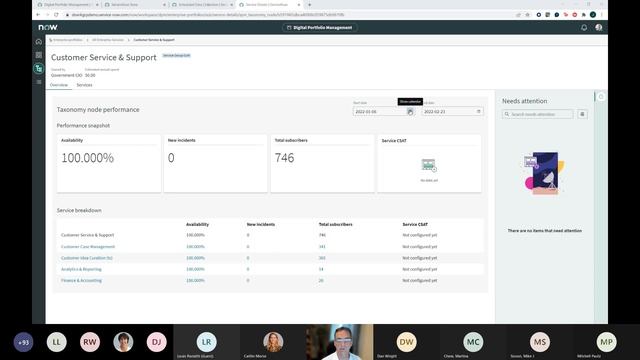This screenshot has height=360, width=640.
Task: Show calendar for the end date
Action: click(479, 111)
